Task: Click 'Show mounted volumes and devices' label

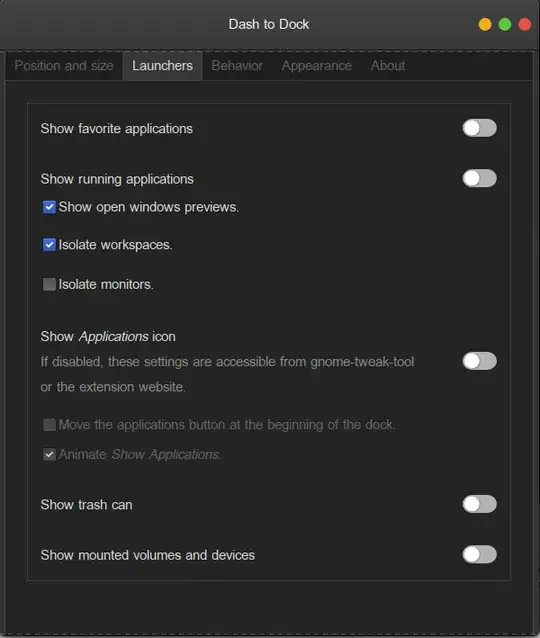Action: [x=148, y=555]
